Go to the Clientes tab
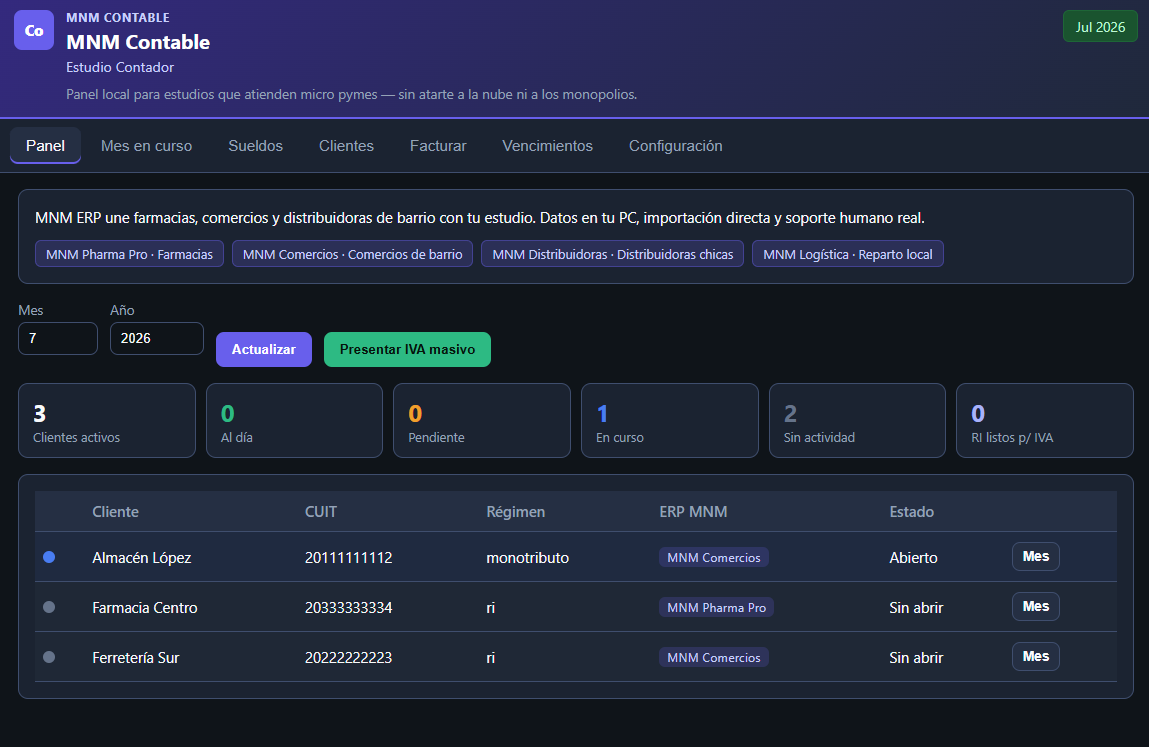The width and height of the screenshot is (1149, 747). (347, 146)
